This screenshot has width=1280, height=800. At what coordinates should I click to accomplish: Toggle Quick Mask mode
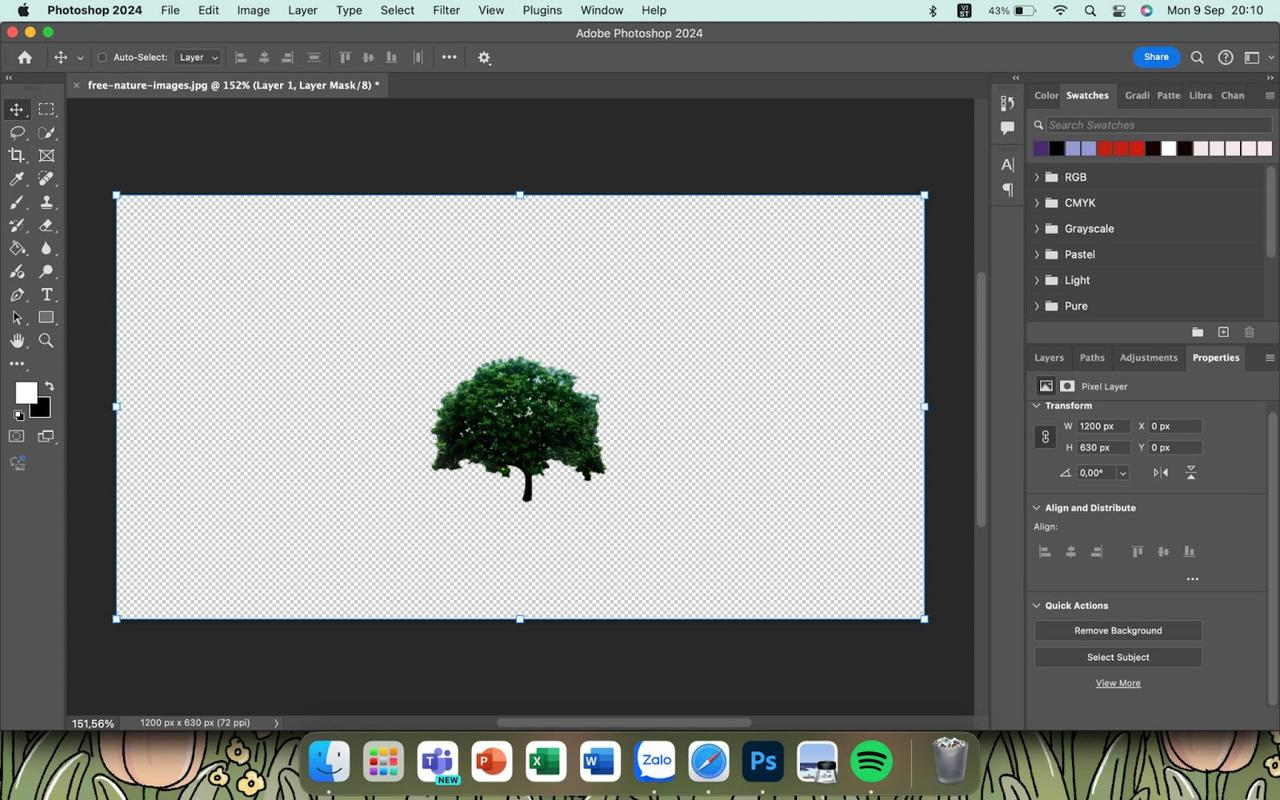(17, 436)
